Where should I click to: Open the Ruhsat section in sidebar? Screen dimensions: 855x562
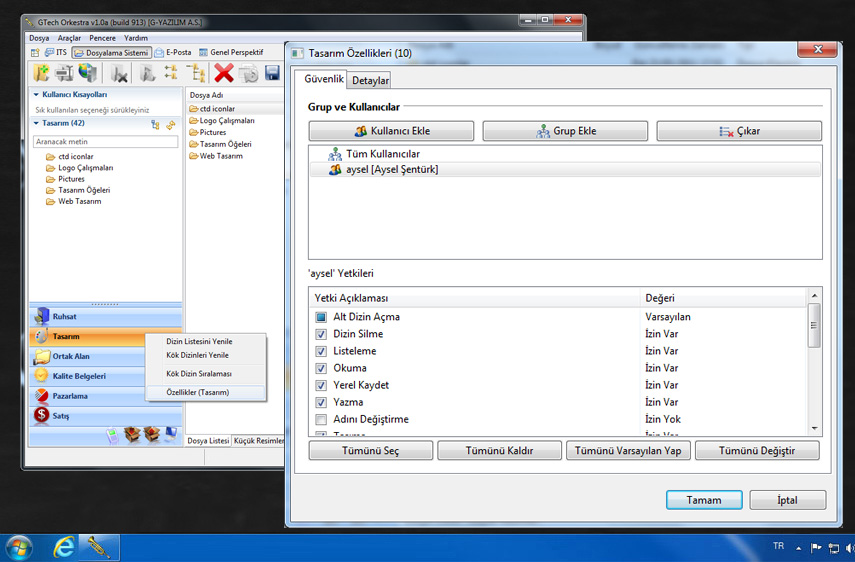[x=64, y=317]
